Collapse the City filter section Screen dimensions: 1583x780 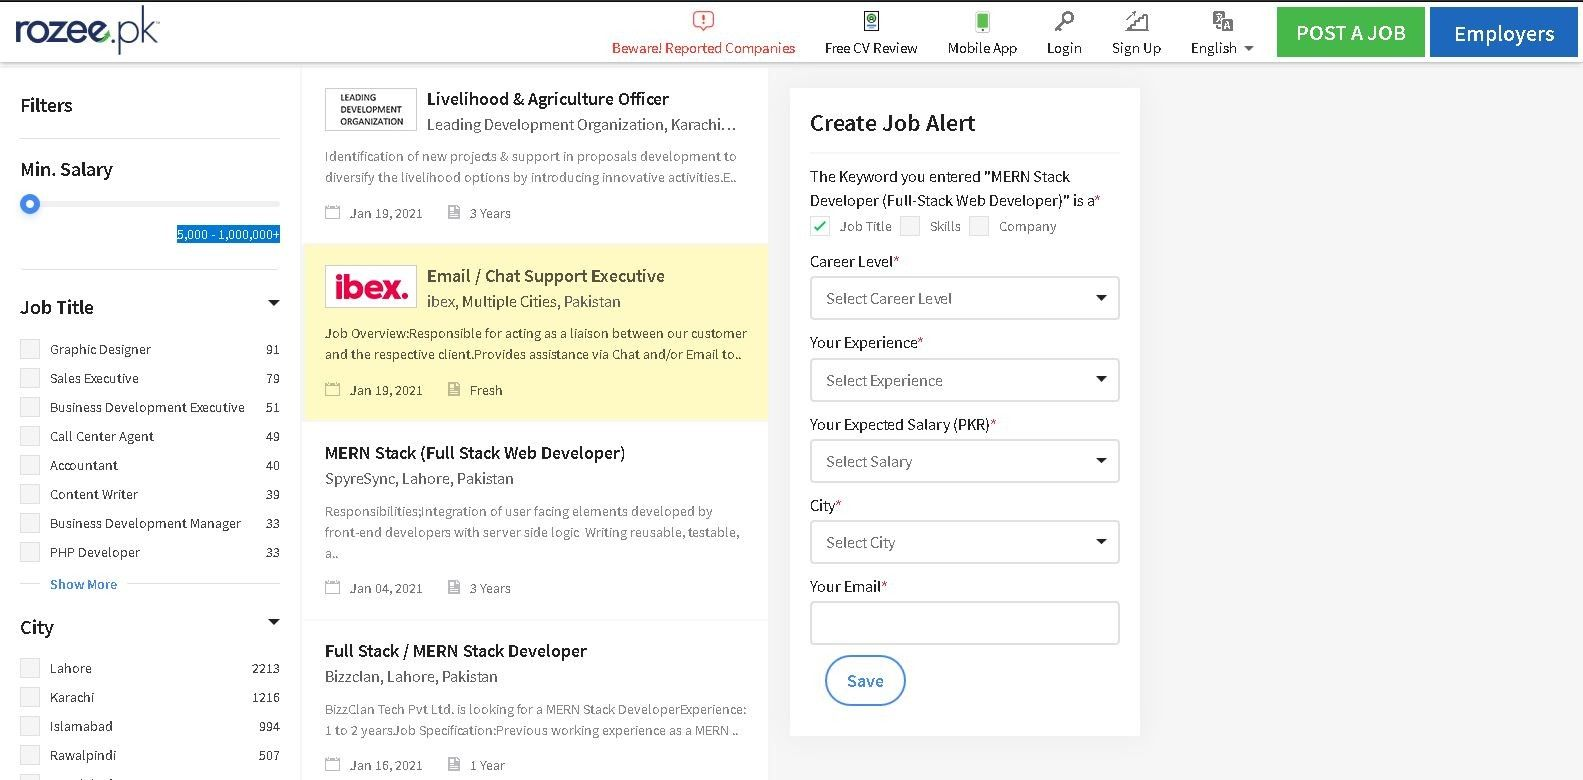[x=273, y=622]
